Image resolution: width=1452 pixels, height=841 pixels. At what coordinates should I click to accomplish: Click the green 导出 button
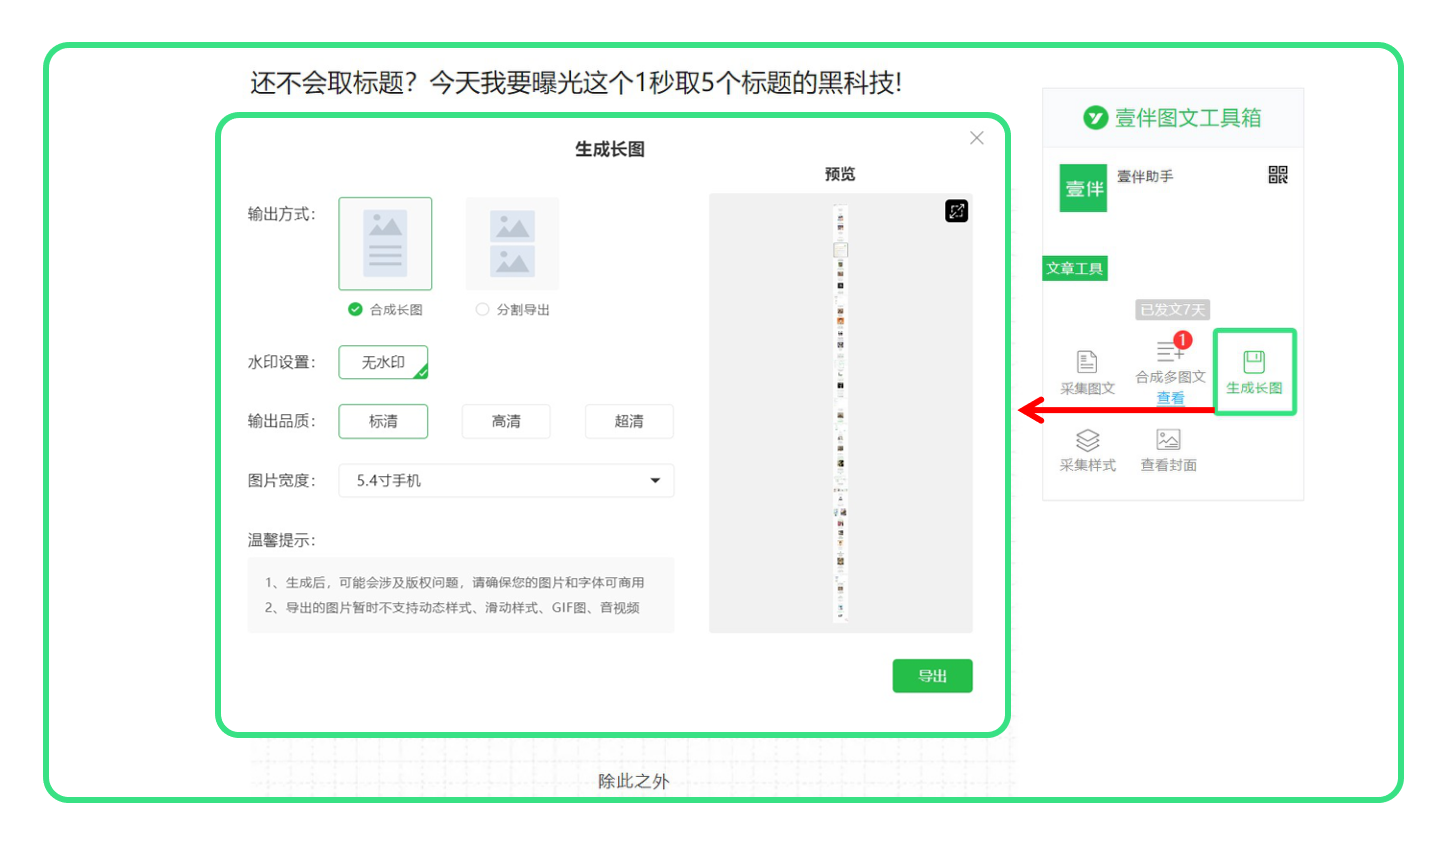pyautogui.click(x=932, y=676)
